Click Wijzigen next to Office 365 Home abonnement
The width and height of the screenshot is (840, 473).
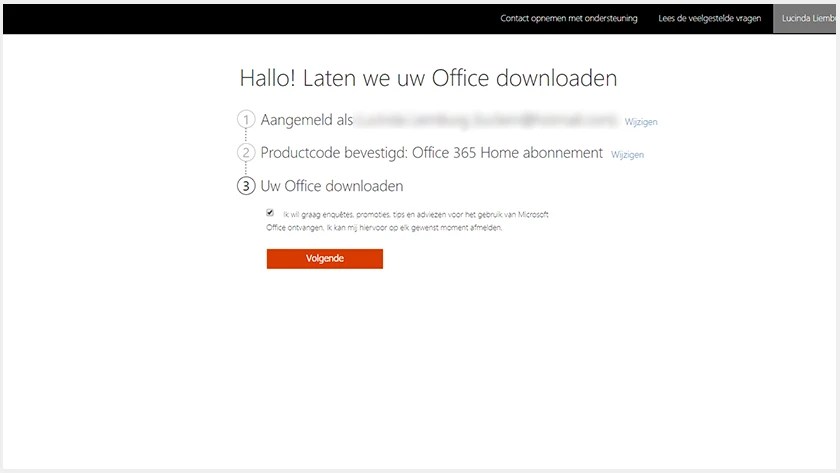pos(627,155)
